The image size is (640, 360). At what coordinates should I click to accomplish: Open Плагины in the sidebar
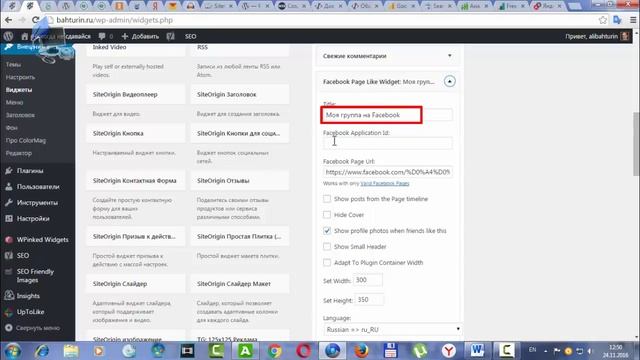pyautogui.click(x=30, y=171)
